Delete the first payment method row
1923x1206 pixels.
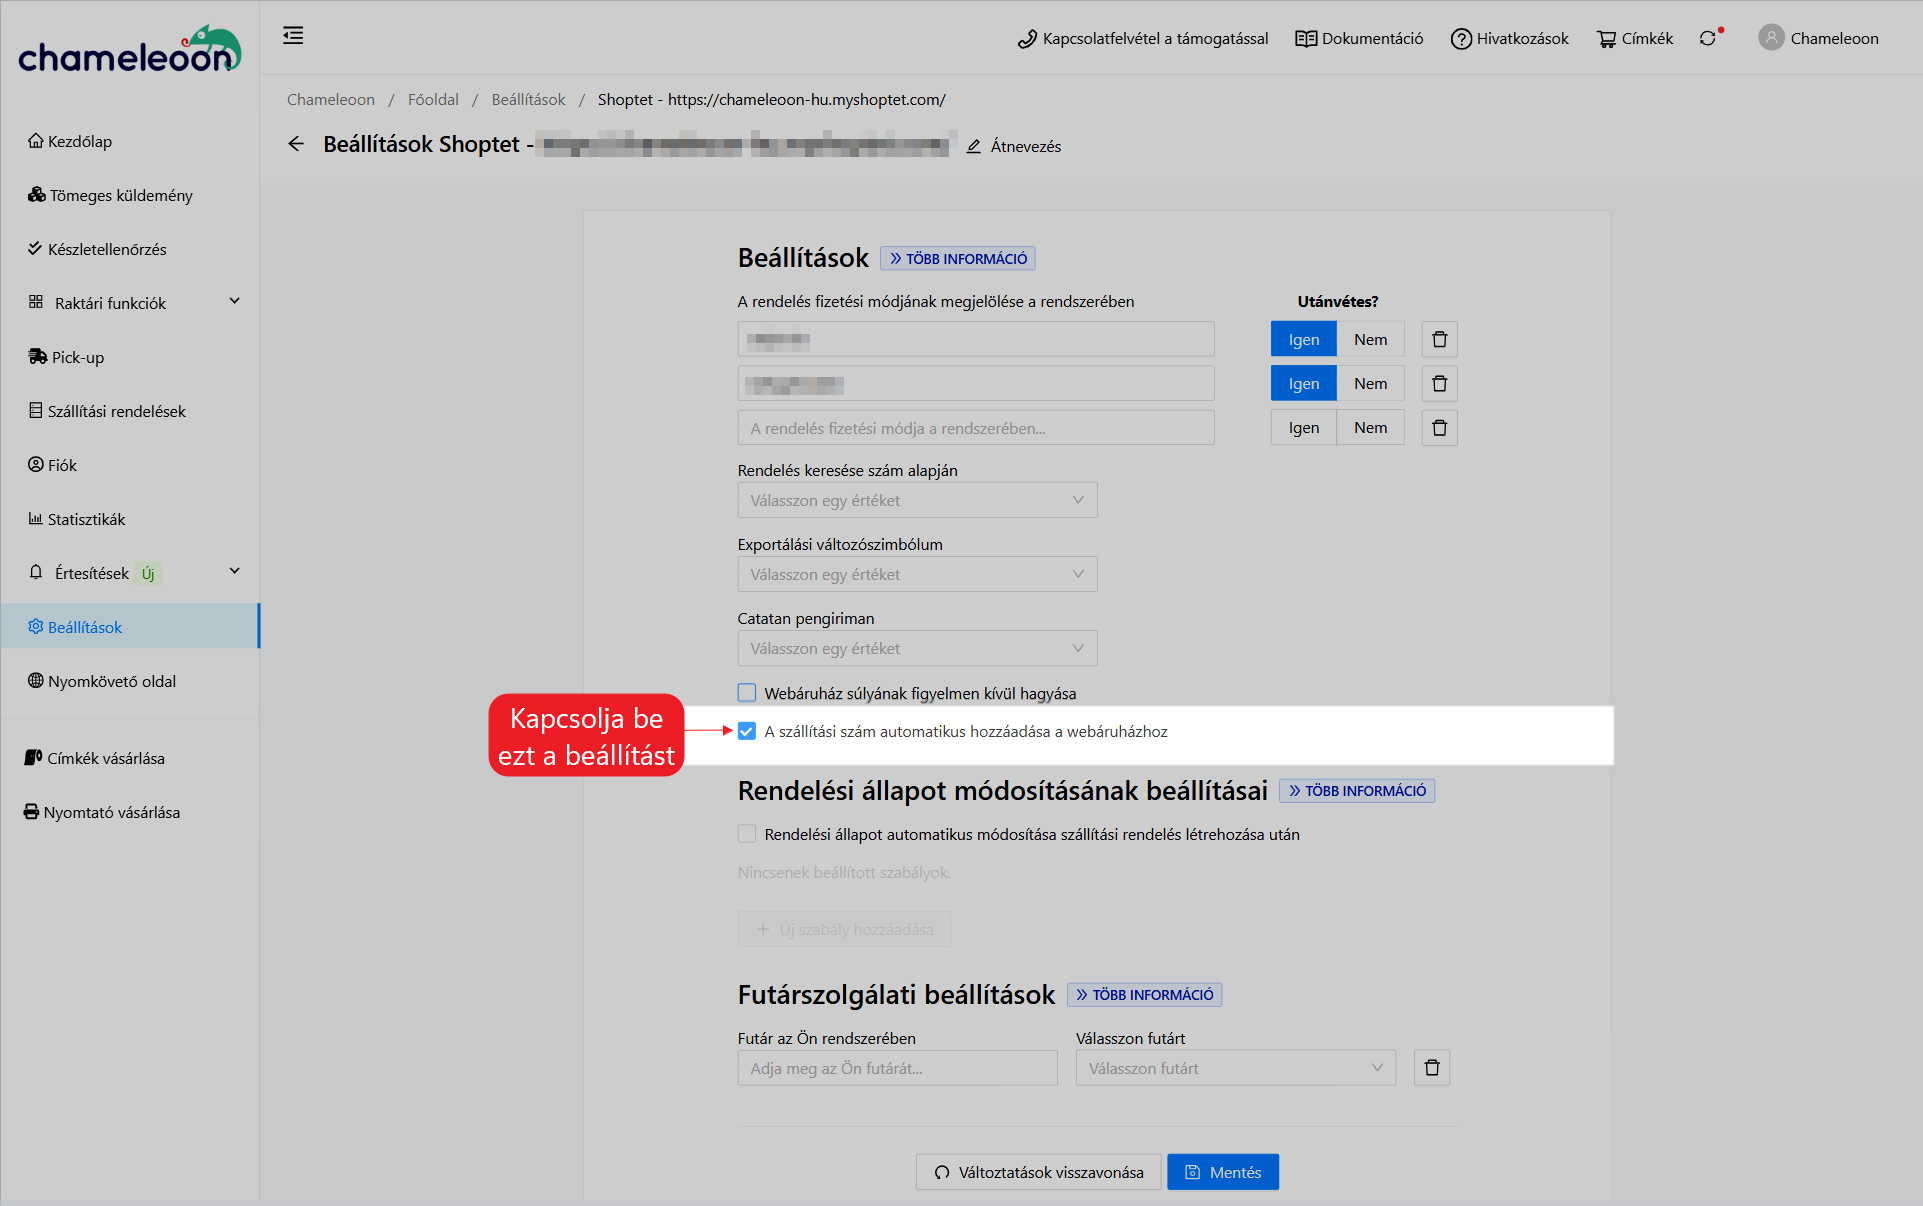1439,340
